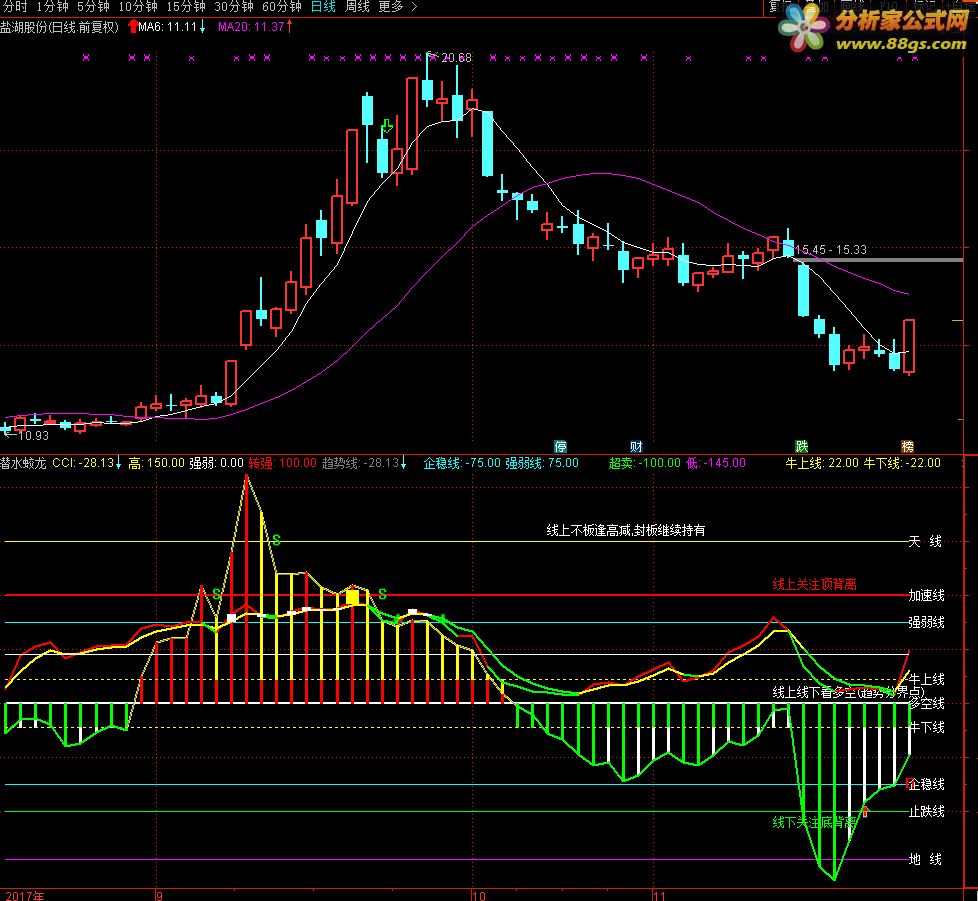978x901 pixels.
Task: Click the 牛上线 level label on right
Action: click(926, 680)
